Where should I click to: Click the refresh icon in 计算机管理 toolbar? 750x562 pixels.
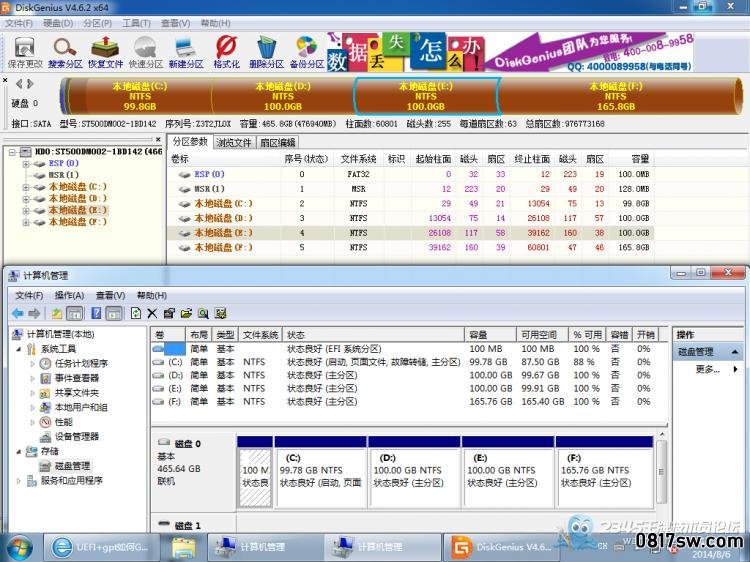[136, 313]
